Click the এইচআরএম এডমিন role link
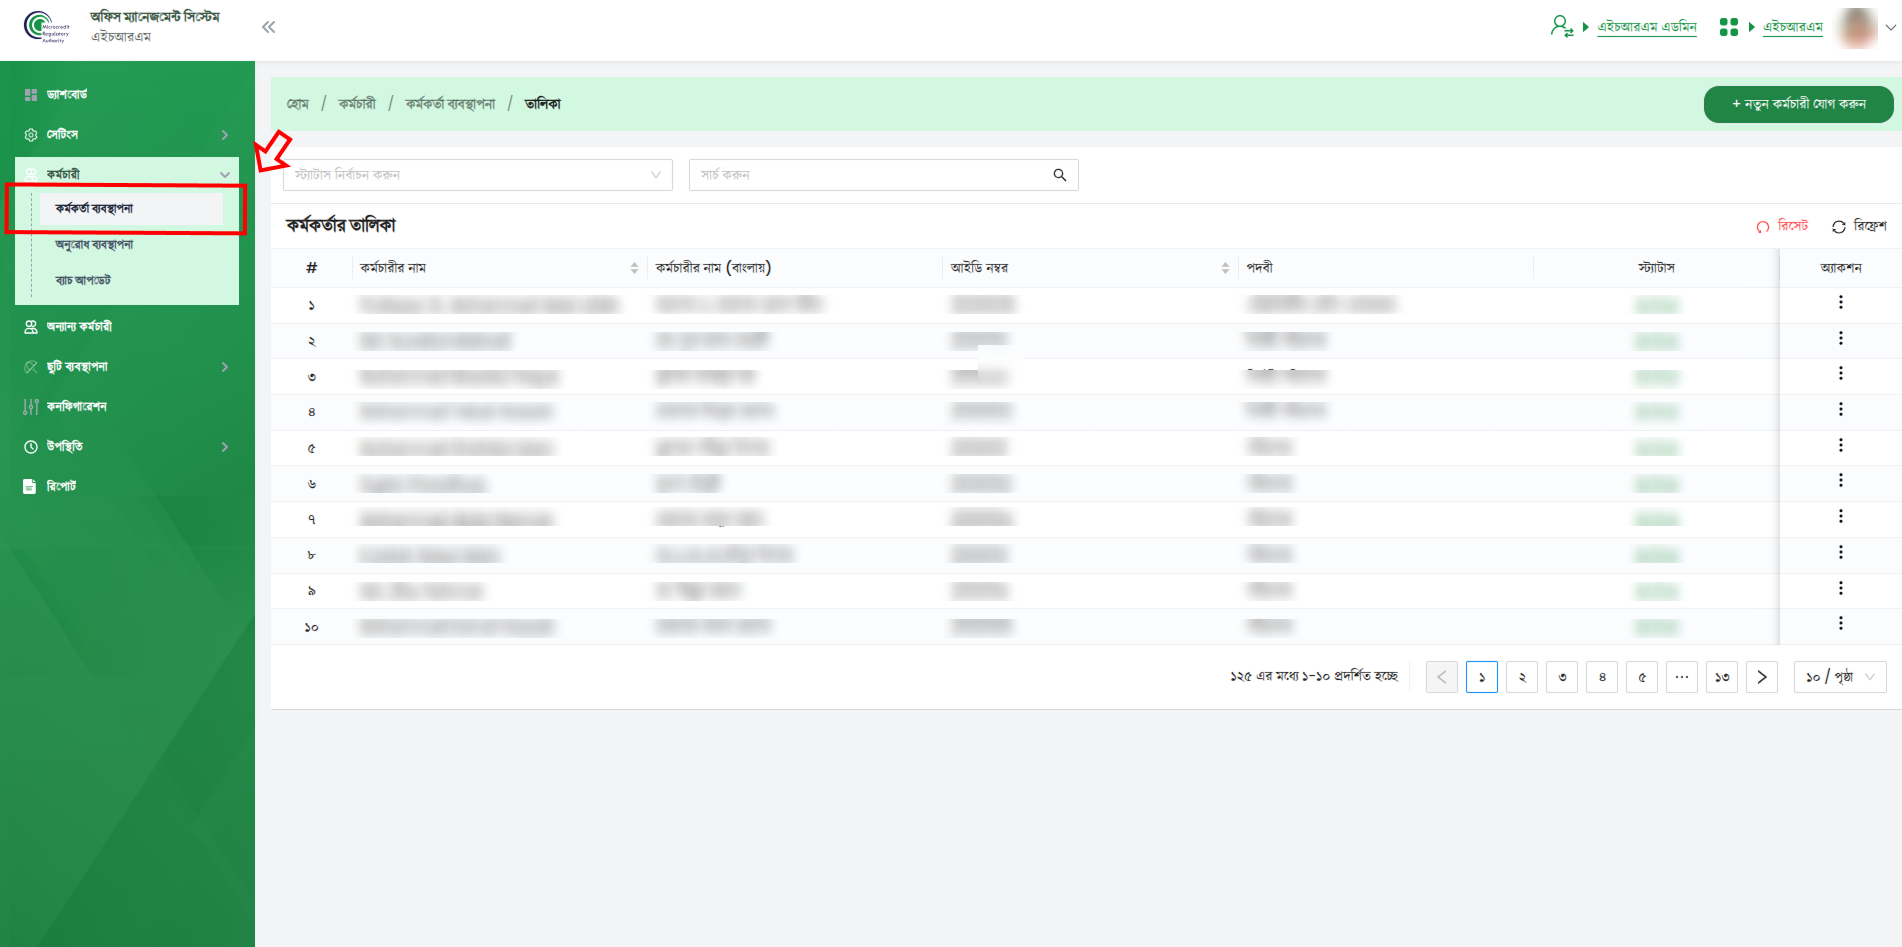The width and height of the screenshot is (1902, 947). point(1647,27)
